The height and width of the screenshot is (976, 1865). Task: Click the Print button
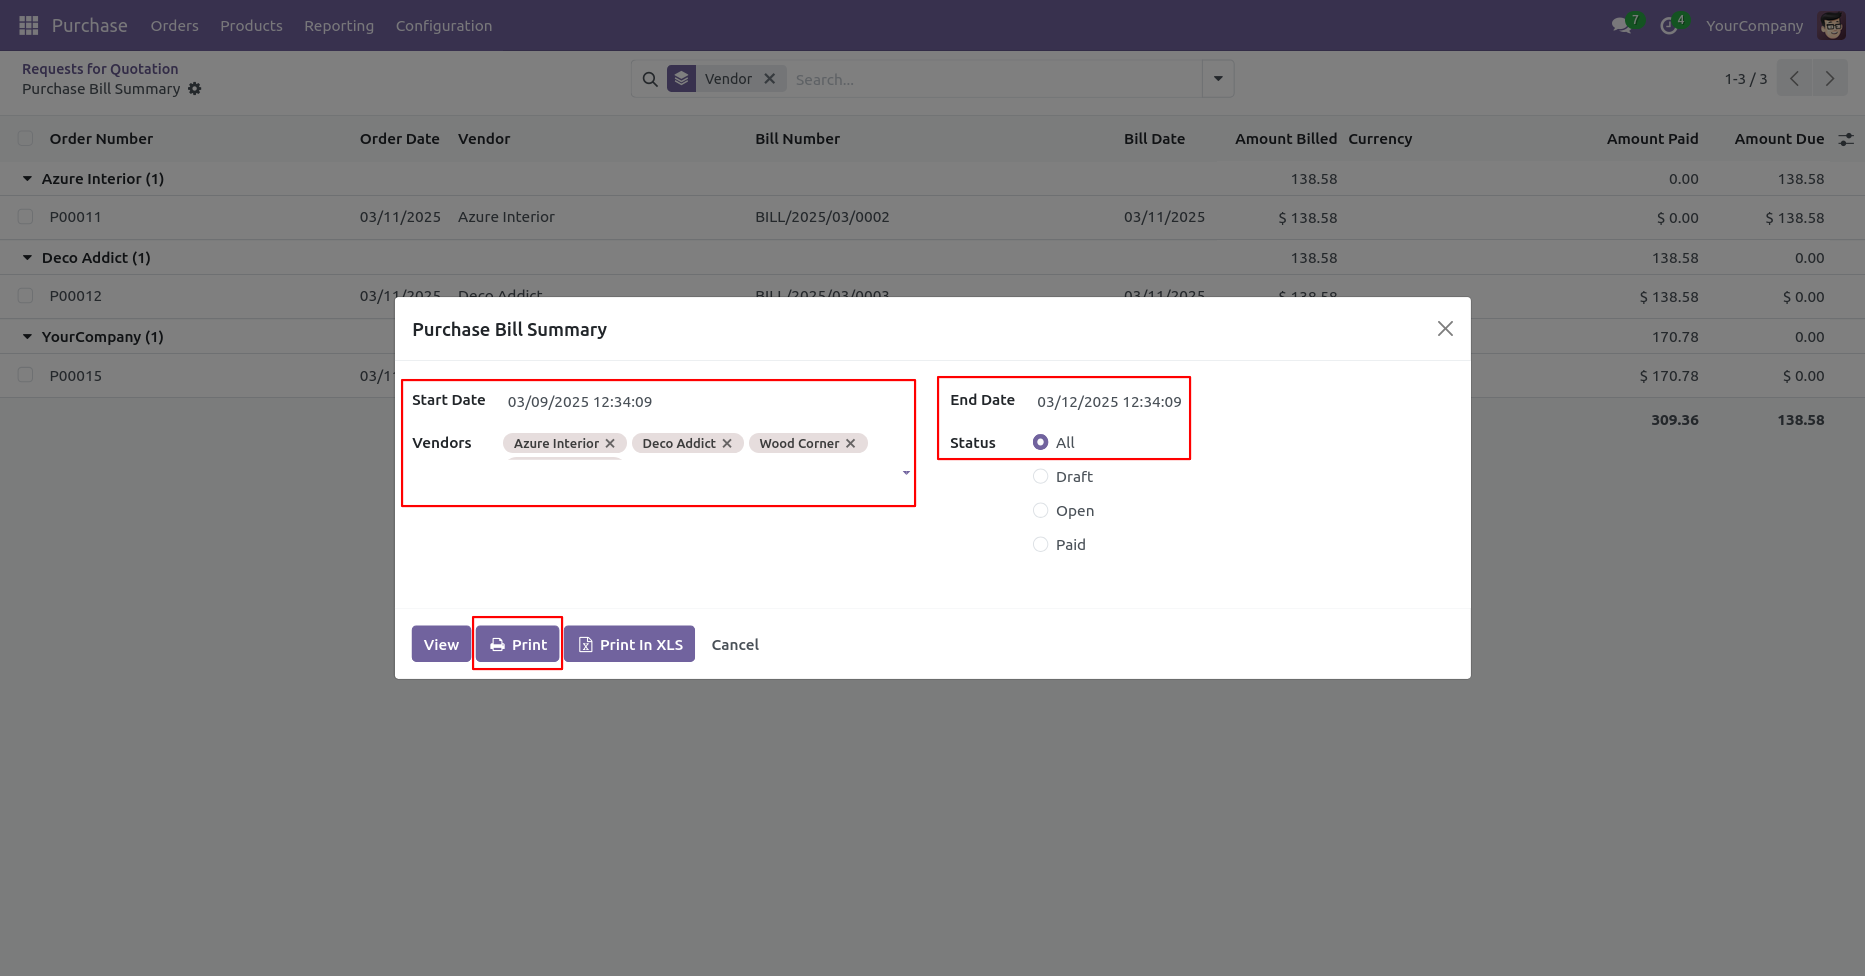[x=518, y=645]
